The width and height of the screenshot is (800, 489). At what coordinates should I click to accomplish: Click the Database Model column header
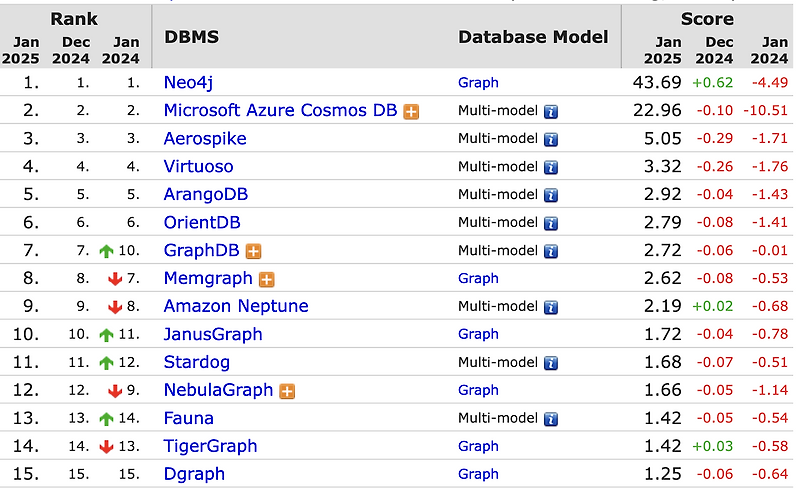(x=533, y=37)
